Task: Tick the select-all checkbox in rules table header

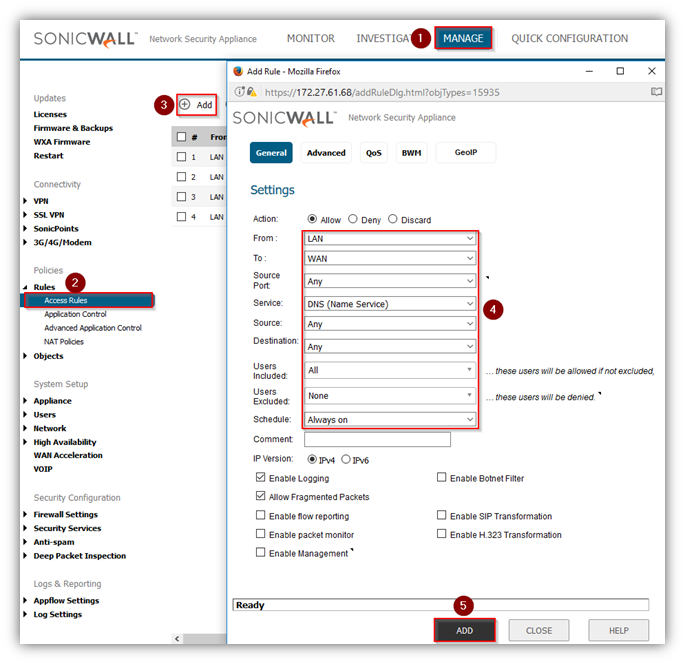Action: [x=181, y=137]
